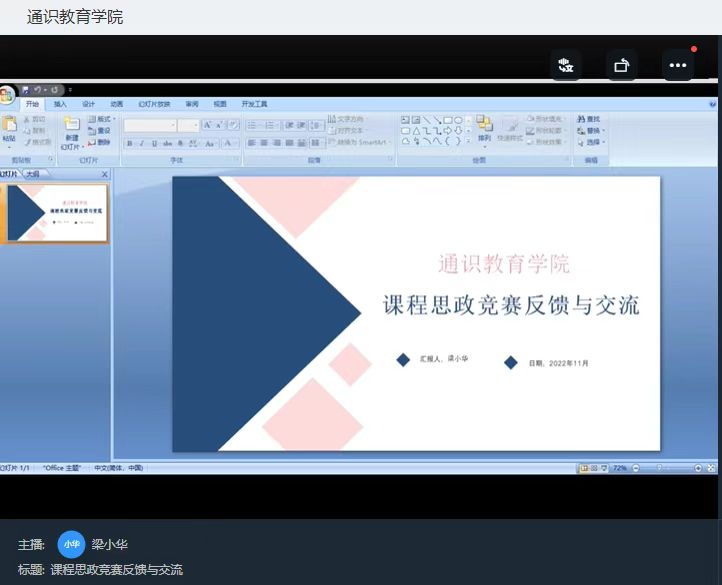Open the three-dots more options button

678,66
